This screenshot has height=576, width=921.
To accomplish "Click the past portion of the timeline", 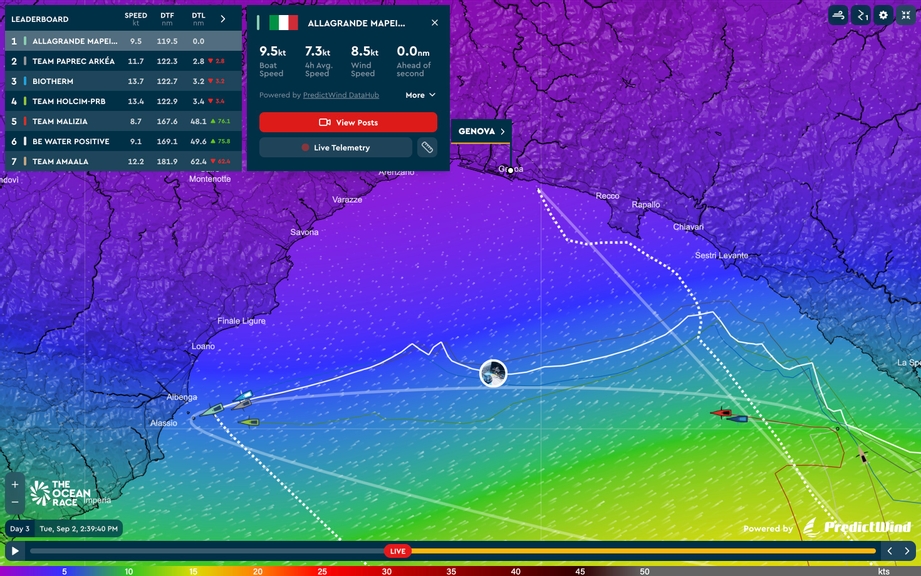I will click(207, 551).
